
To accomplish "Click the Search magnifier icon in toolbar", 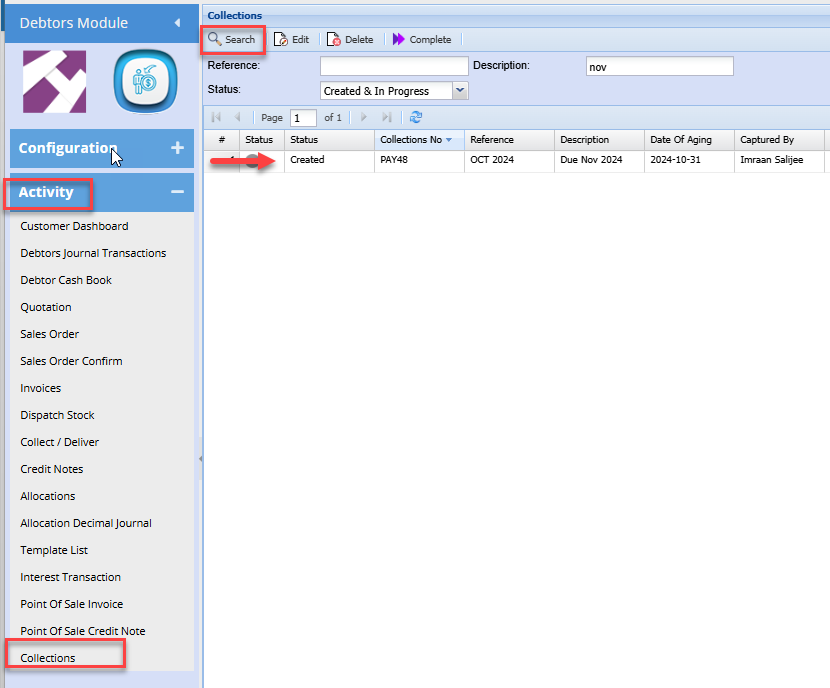I will [215, 39].
